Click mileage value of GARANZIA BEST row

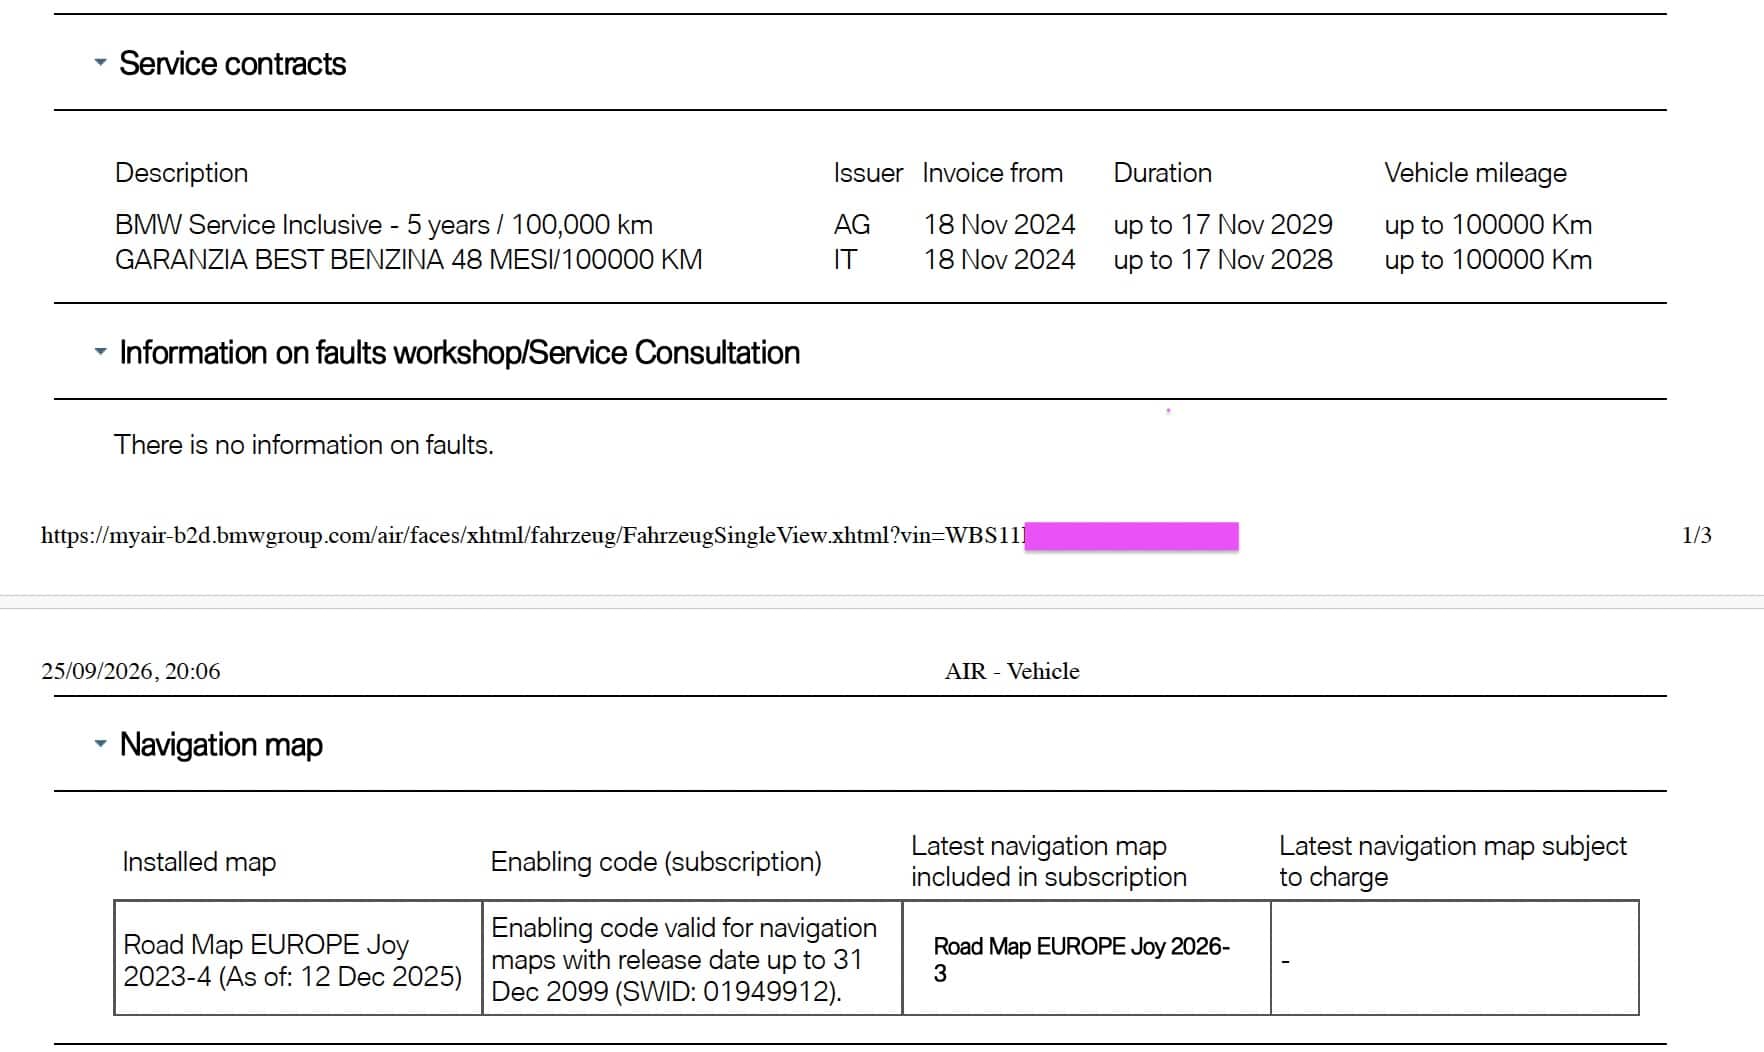coord(1488,260)
